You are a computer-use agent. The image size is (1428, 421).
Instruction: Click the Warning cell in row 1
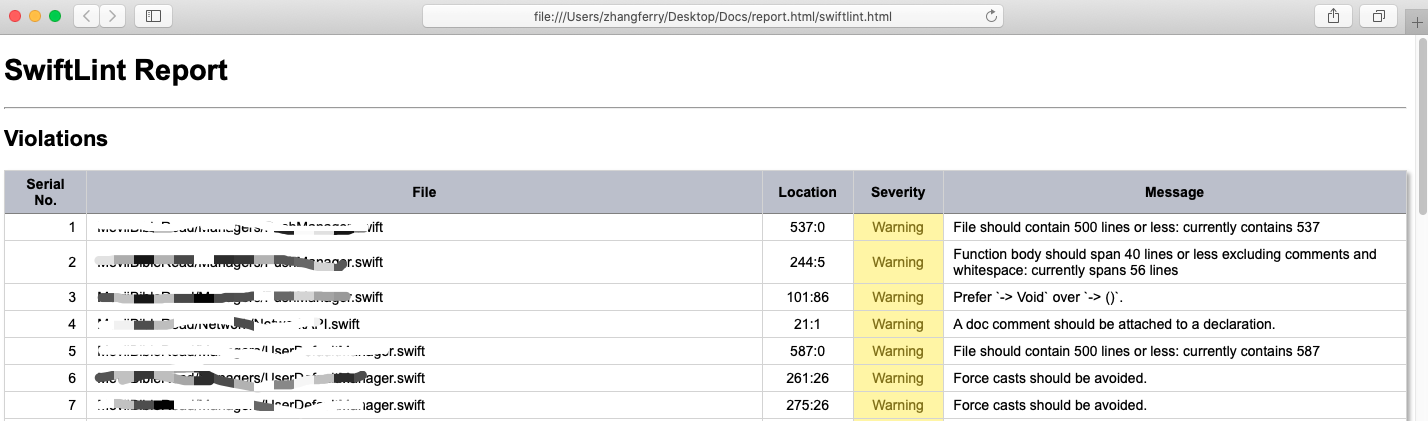coord(898,227)
